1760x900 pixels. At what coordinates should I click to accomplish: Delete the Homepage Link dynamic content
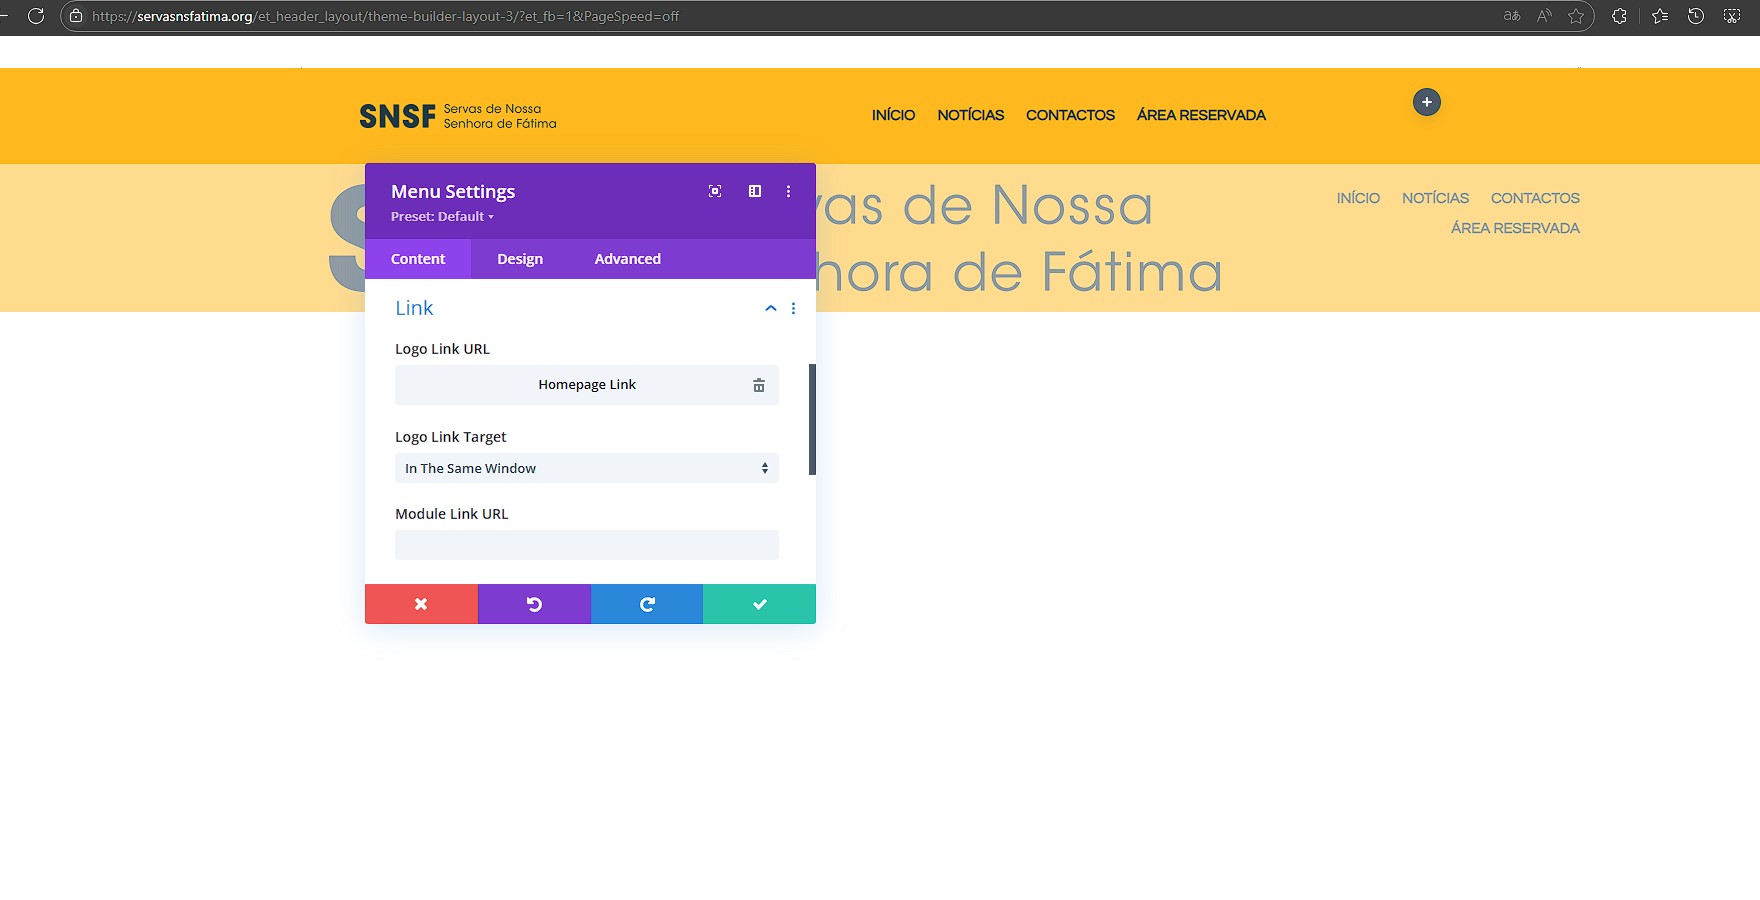(759, 385)
